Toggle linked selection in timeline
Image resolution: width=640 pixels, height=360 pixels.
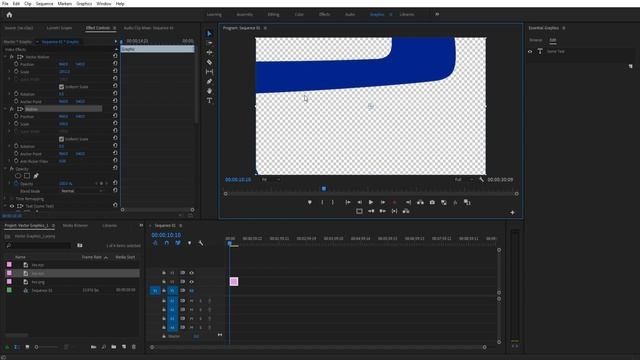(178, 243)
